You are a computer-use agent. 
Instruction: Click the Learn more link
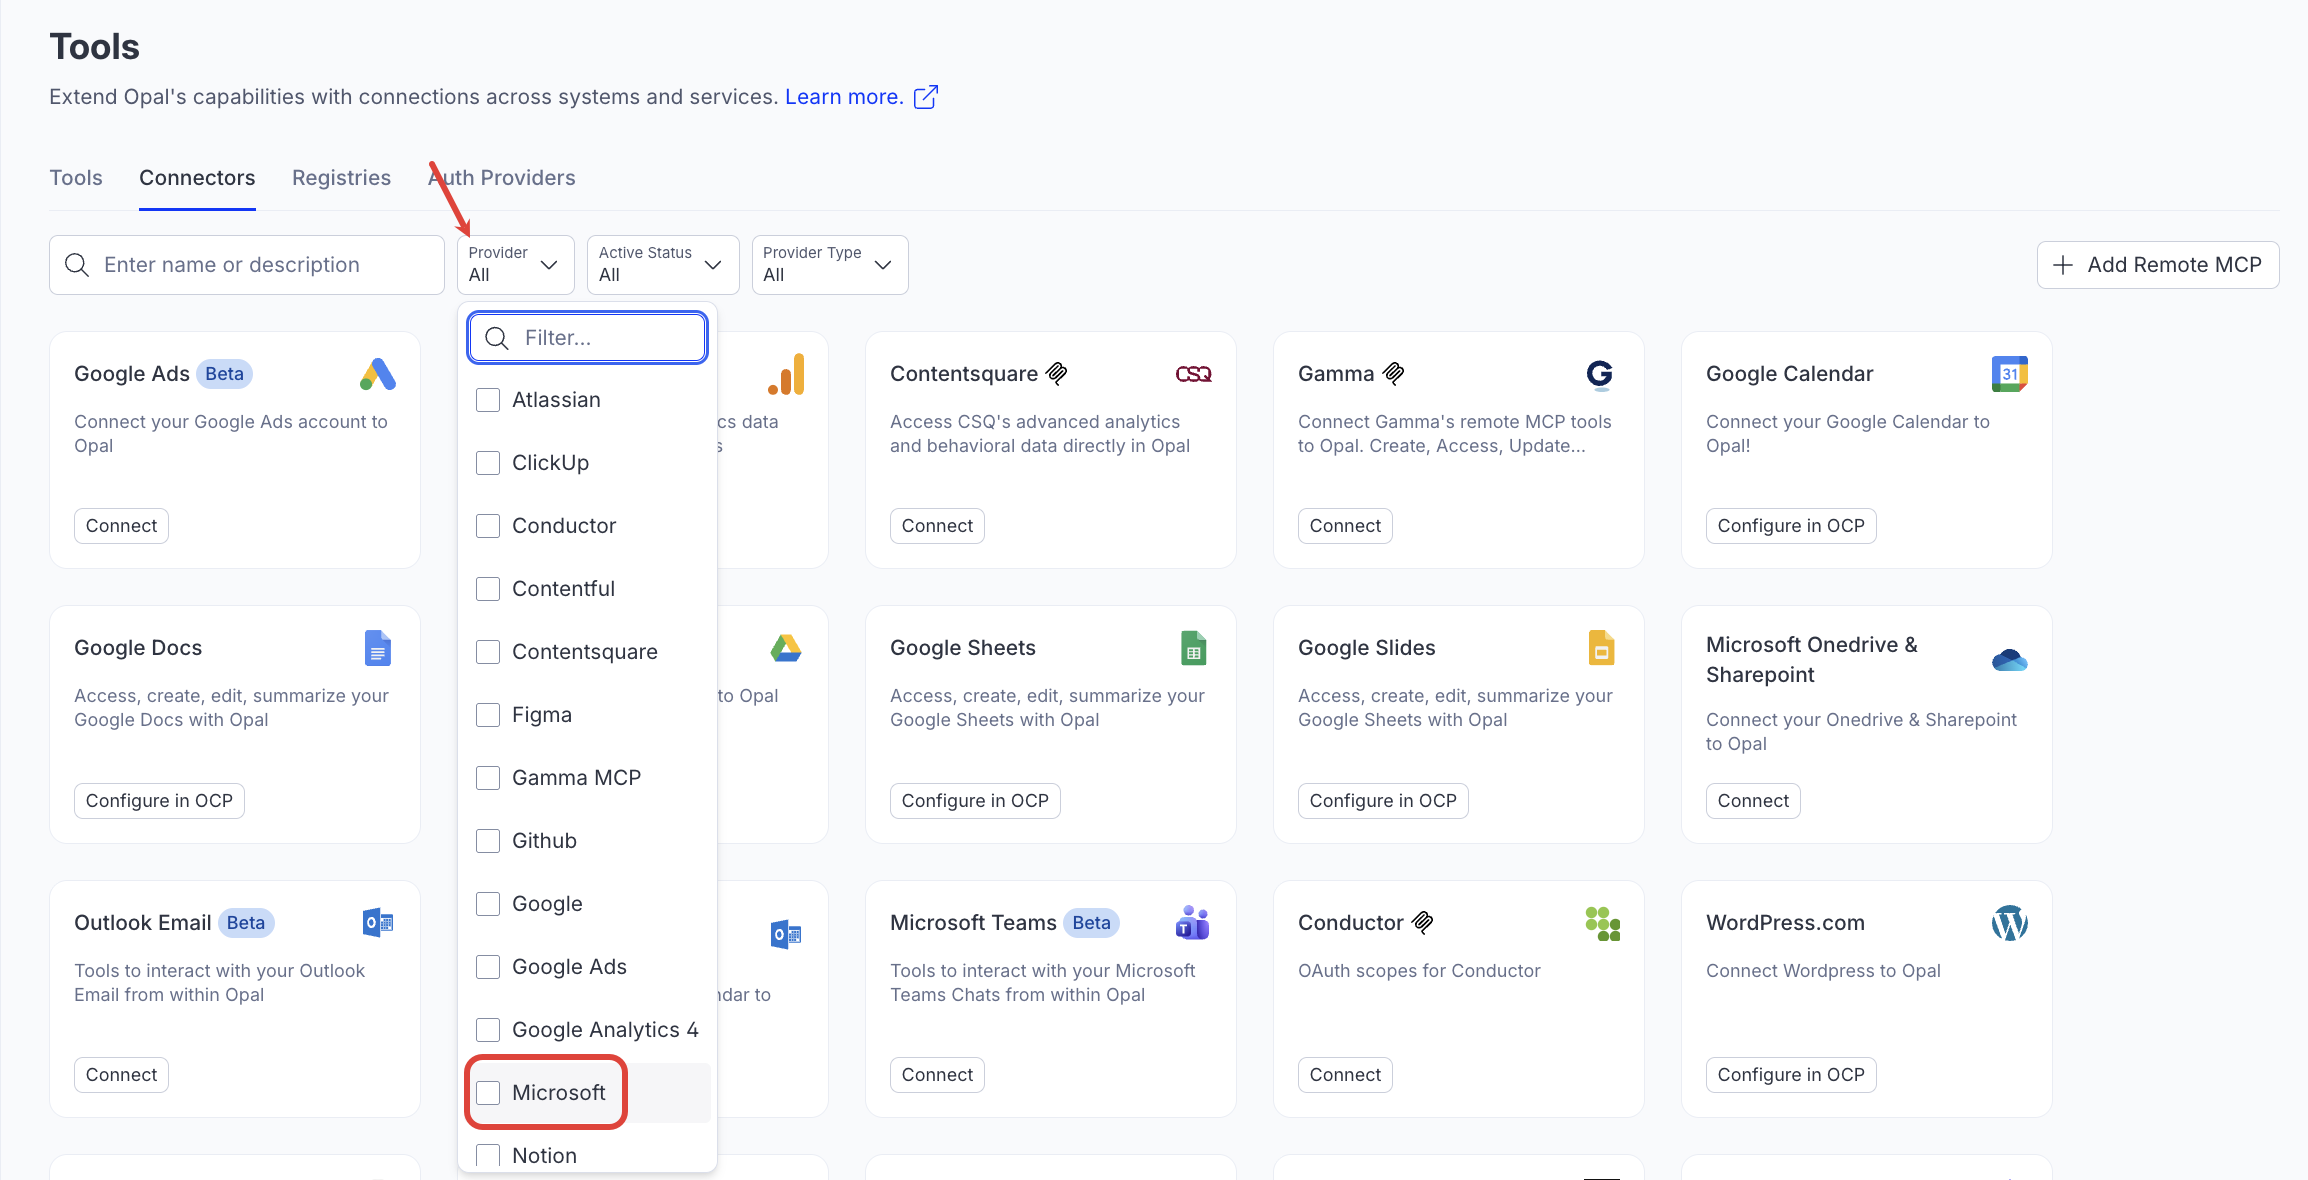click(x=844, y=97)
